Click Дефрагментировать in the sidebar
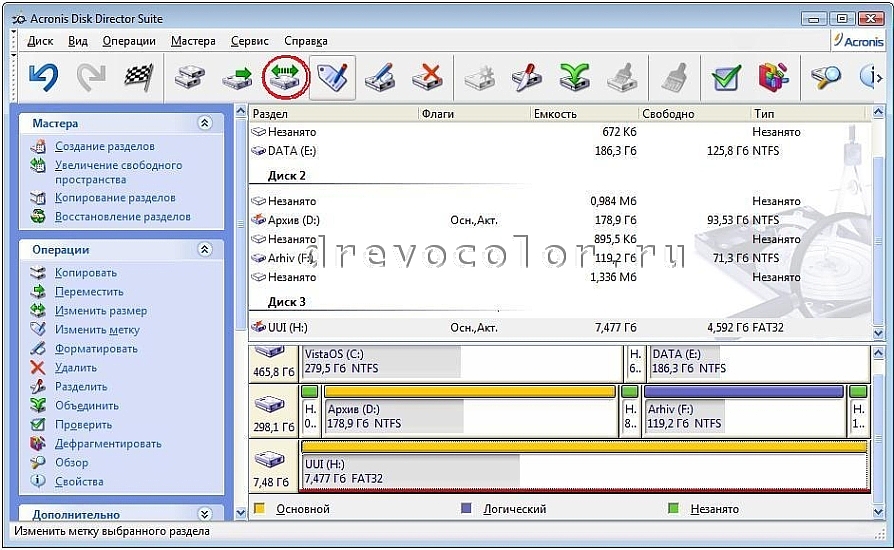894x550 pixels. coord(108,443)
